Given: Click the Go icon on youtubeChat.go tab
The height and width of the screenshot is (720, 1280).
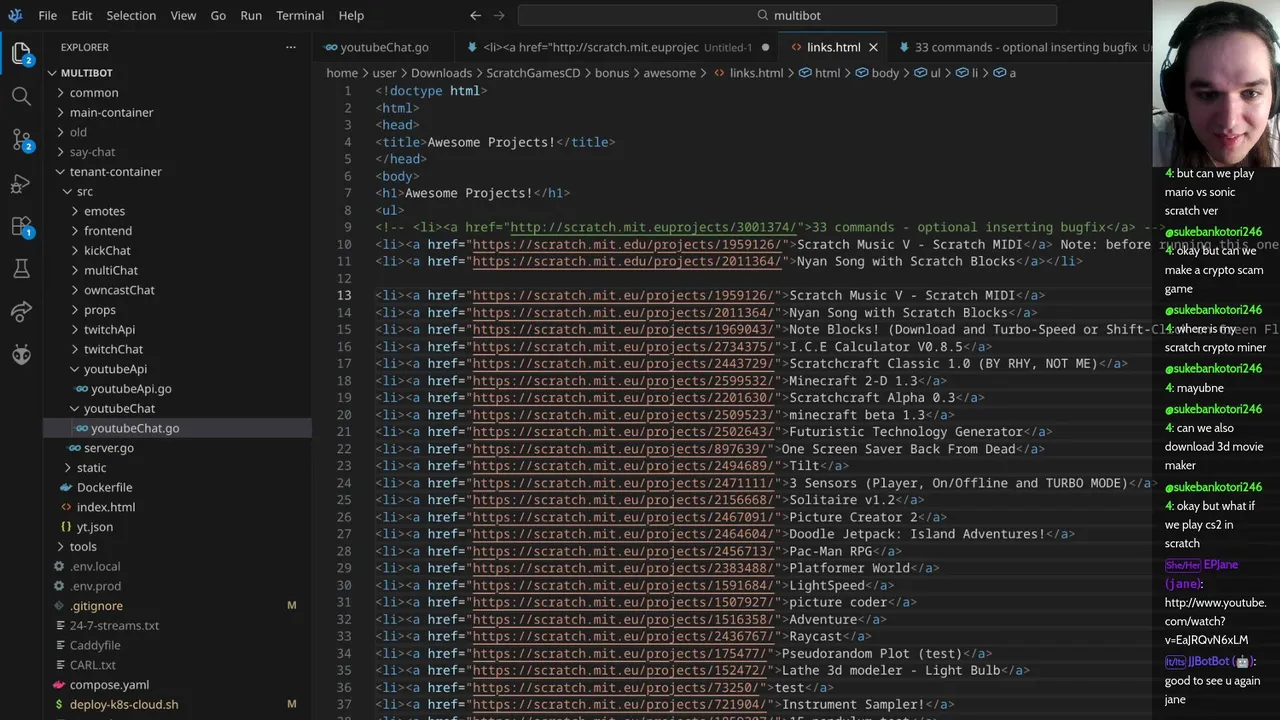Looking at the screenshot, I should click(332, 47).
